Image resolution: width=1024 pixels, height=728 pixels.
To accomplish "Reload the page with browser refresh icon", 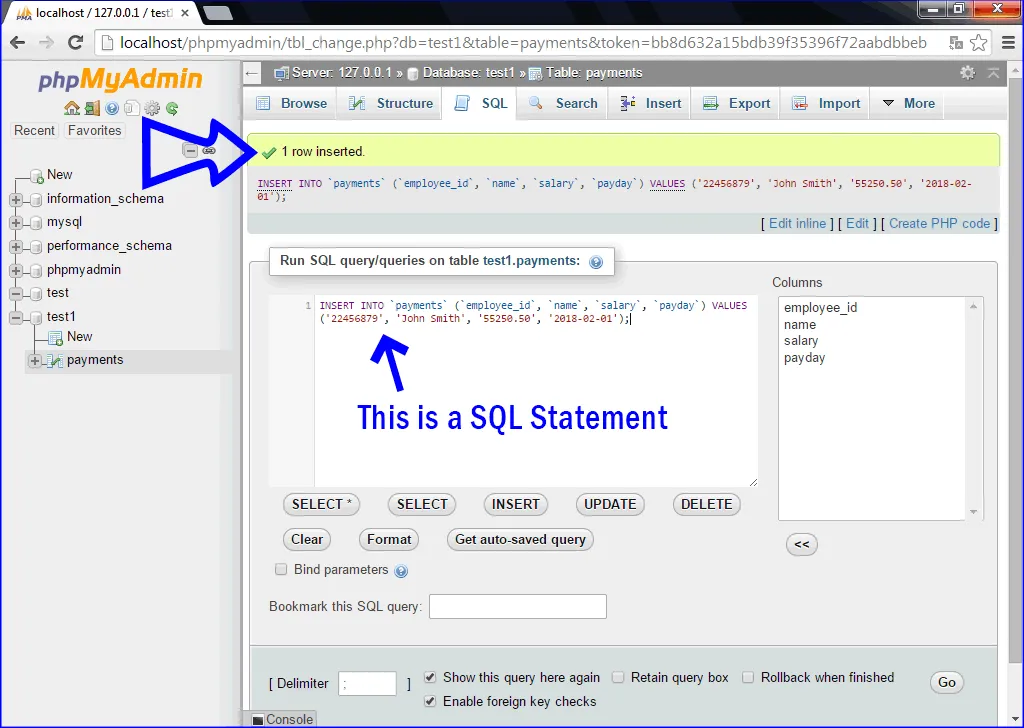I will click(76, 42).
